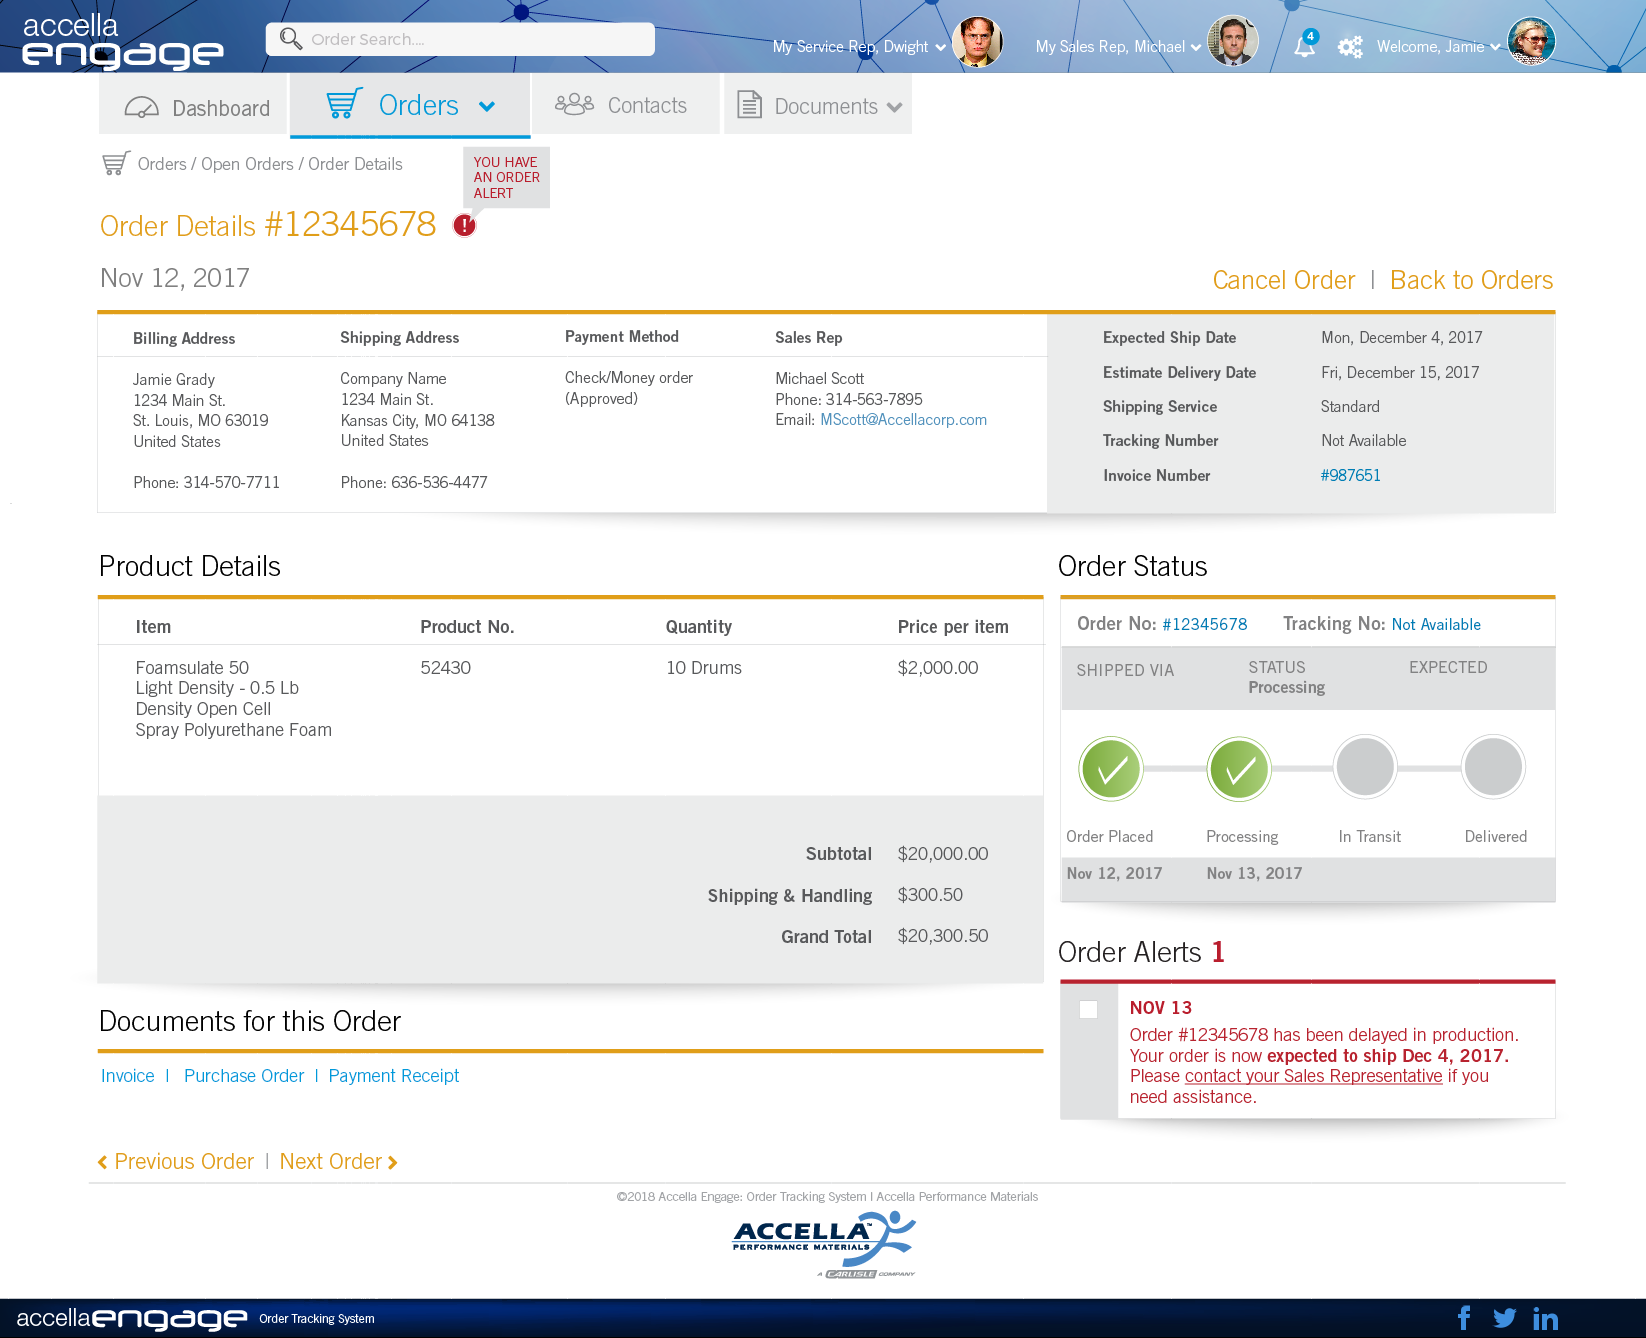Click the You Have An Order Alert callout
Viewport: 1646px width, 1338px height.
tap(506, 177)
